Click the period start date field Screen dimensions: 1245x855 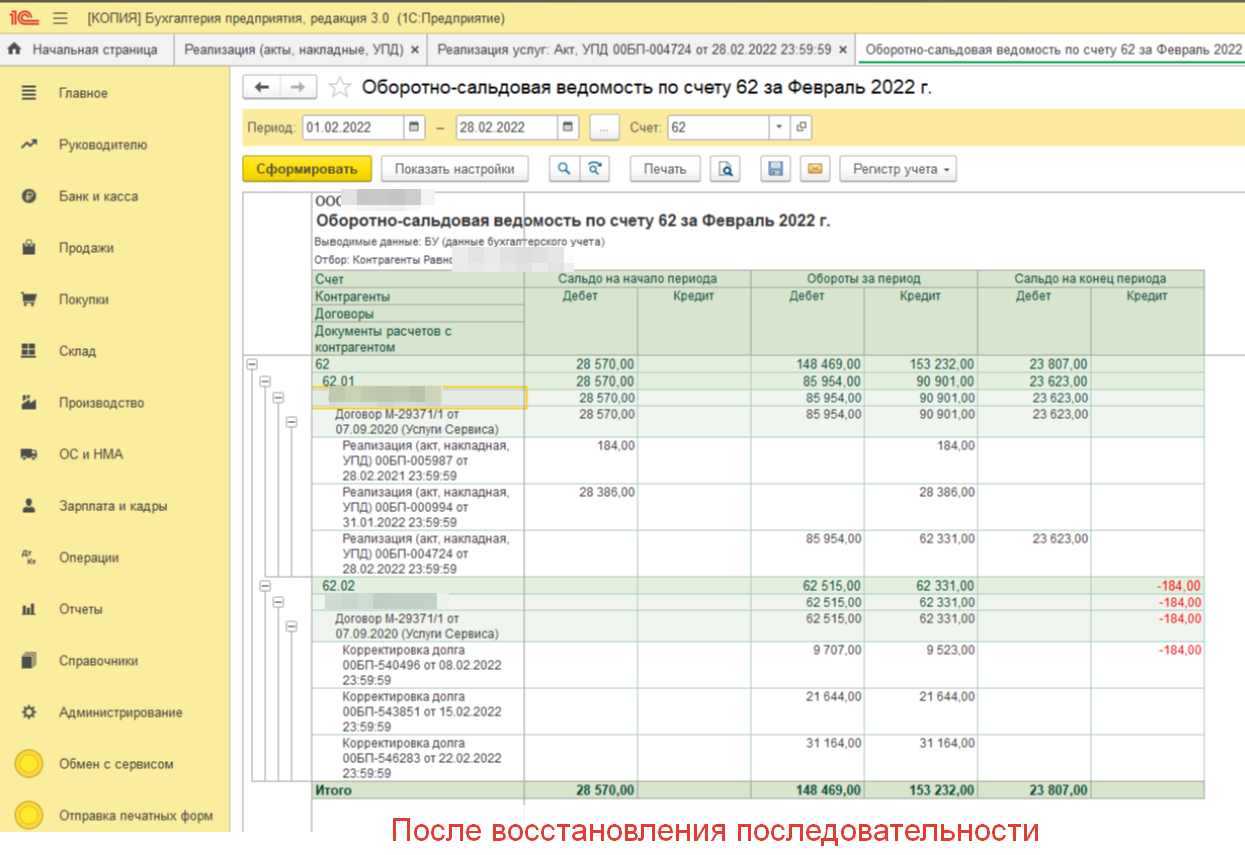(354, 128)
